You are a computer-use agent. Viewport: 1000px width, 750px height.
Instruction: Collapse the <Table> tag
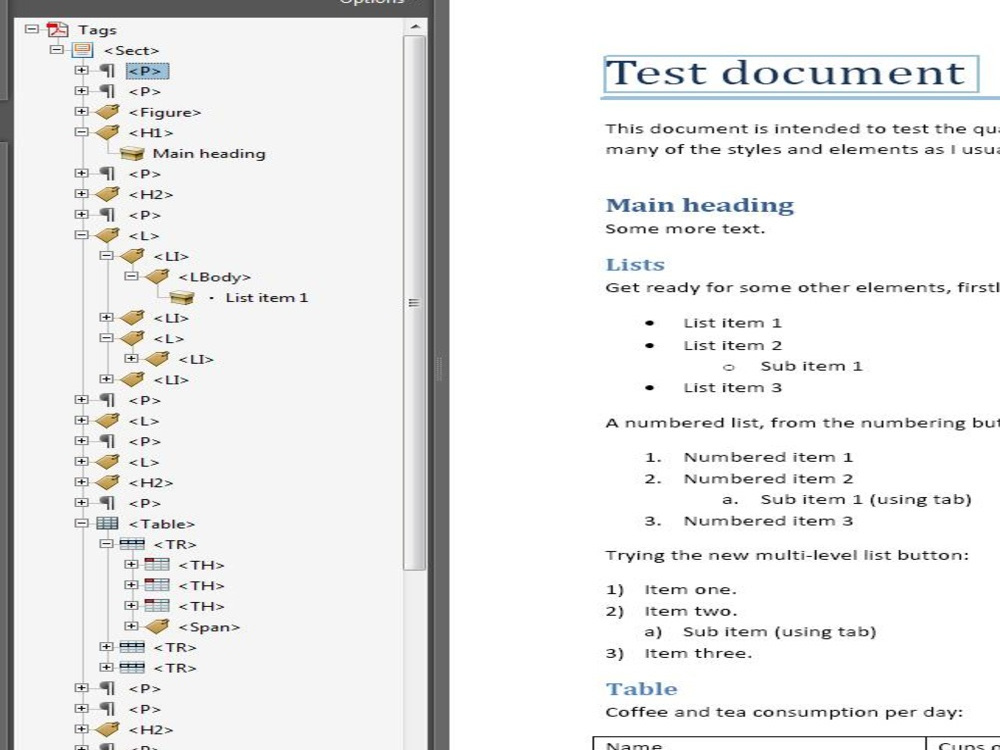point(81,523)
